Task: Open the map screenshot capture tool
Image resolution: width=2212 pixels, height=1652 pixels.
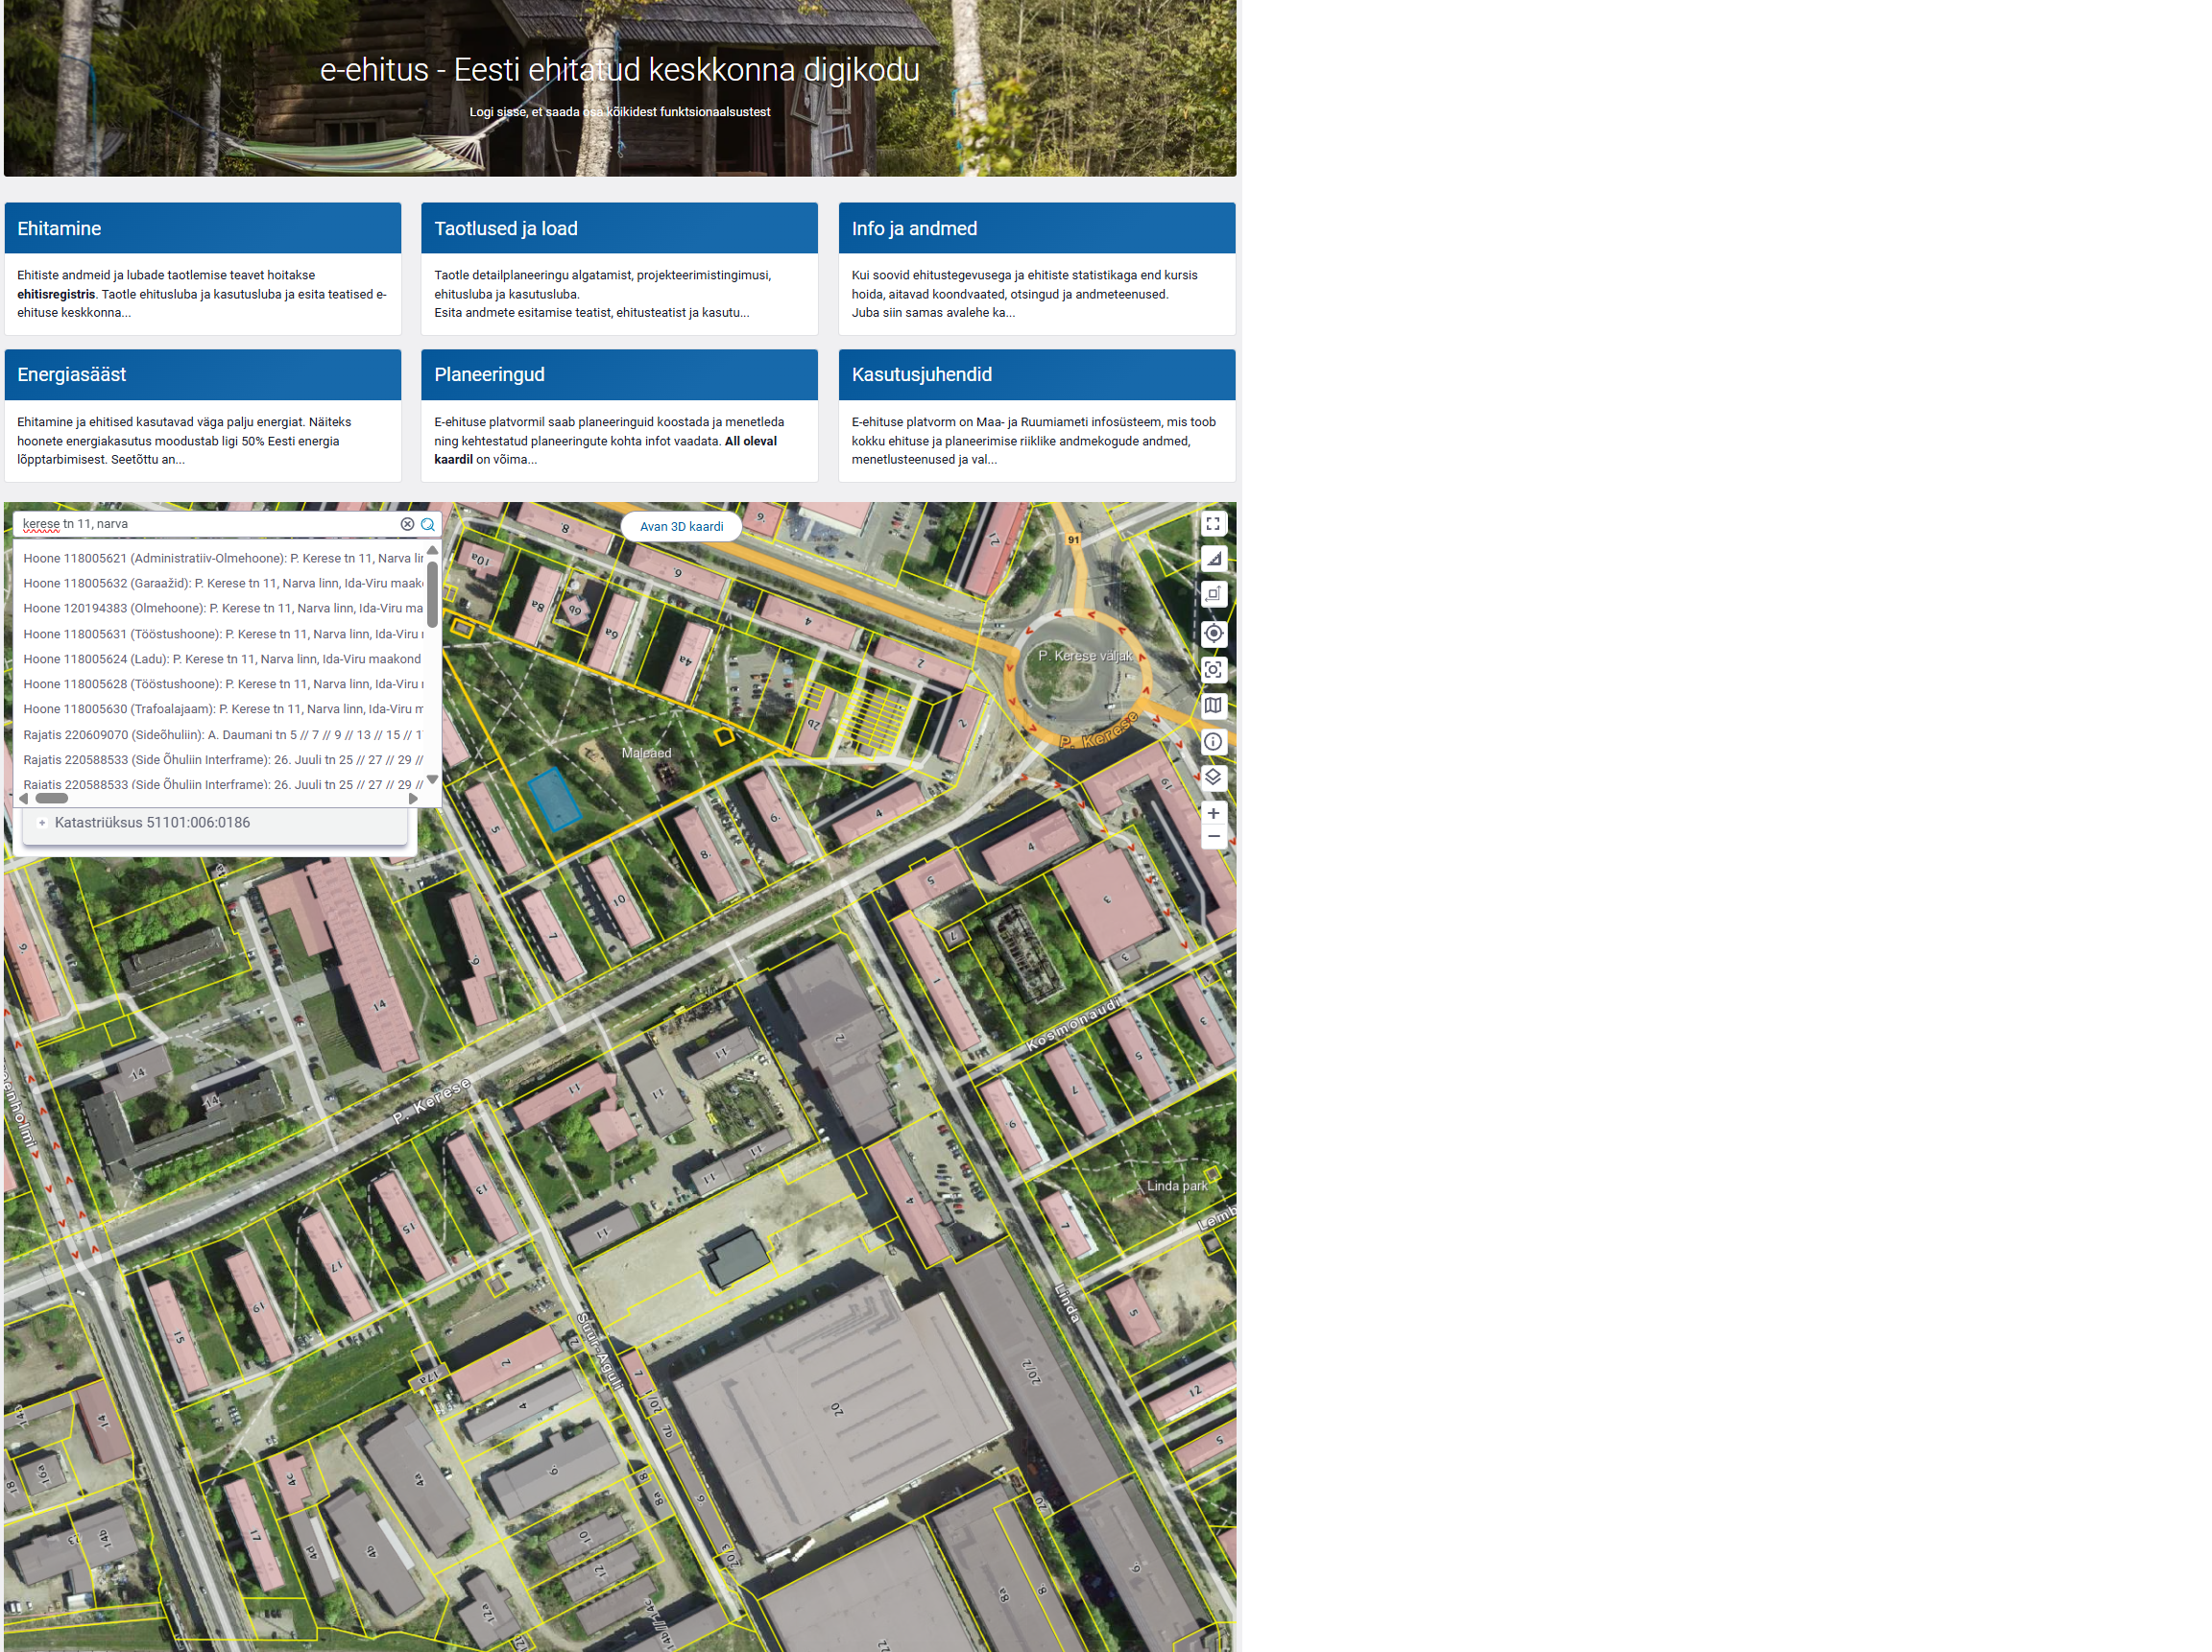Action: coord(1212,669)
